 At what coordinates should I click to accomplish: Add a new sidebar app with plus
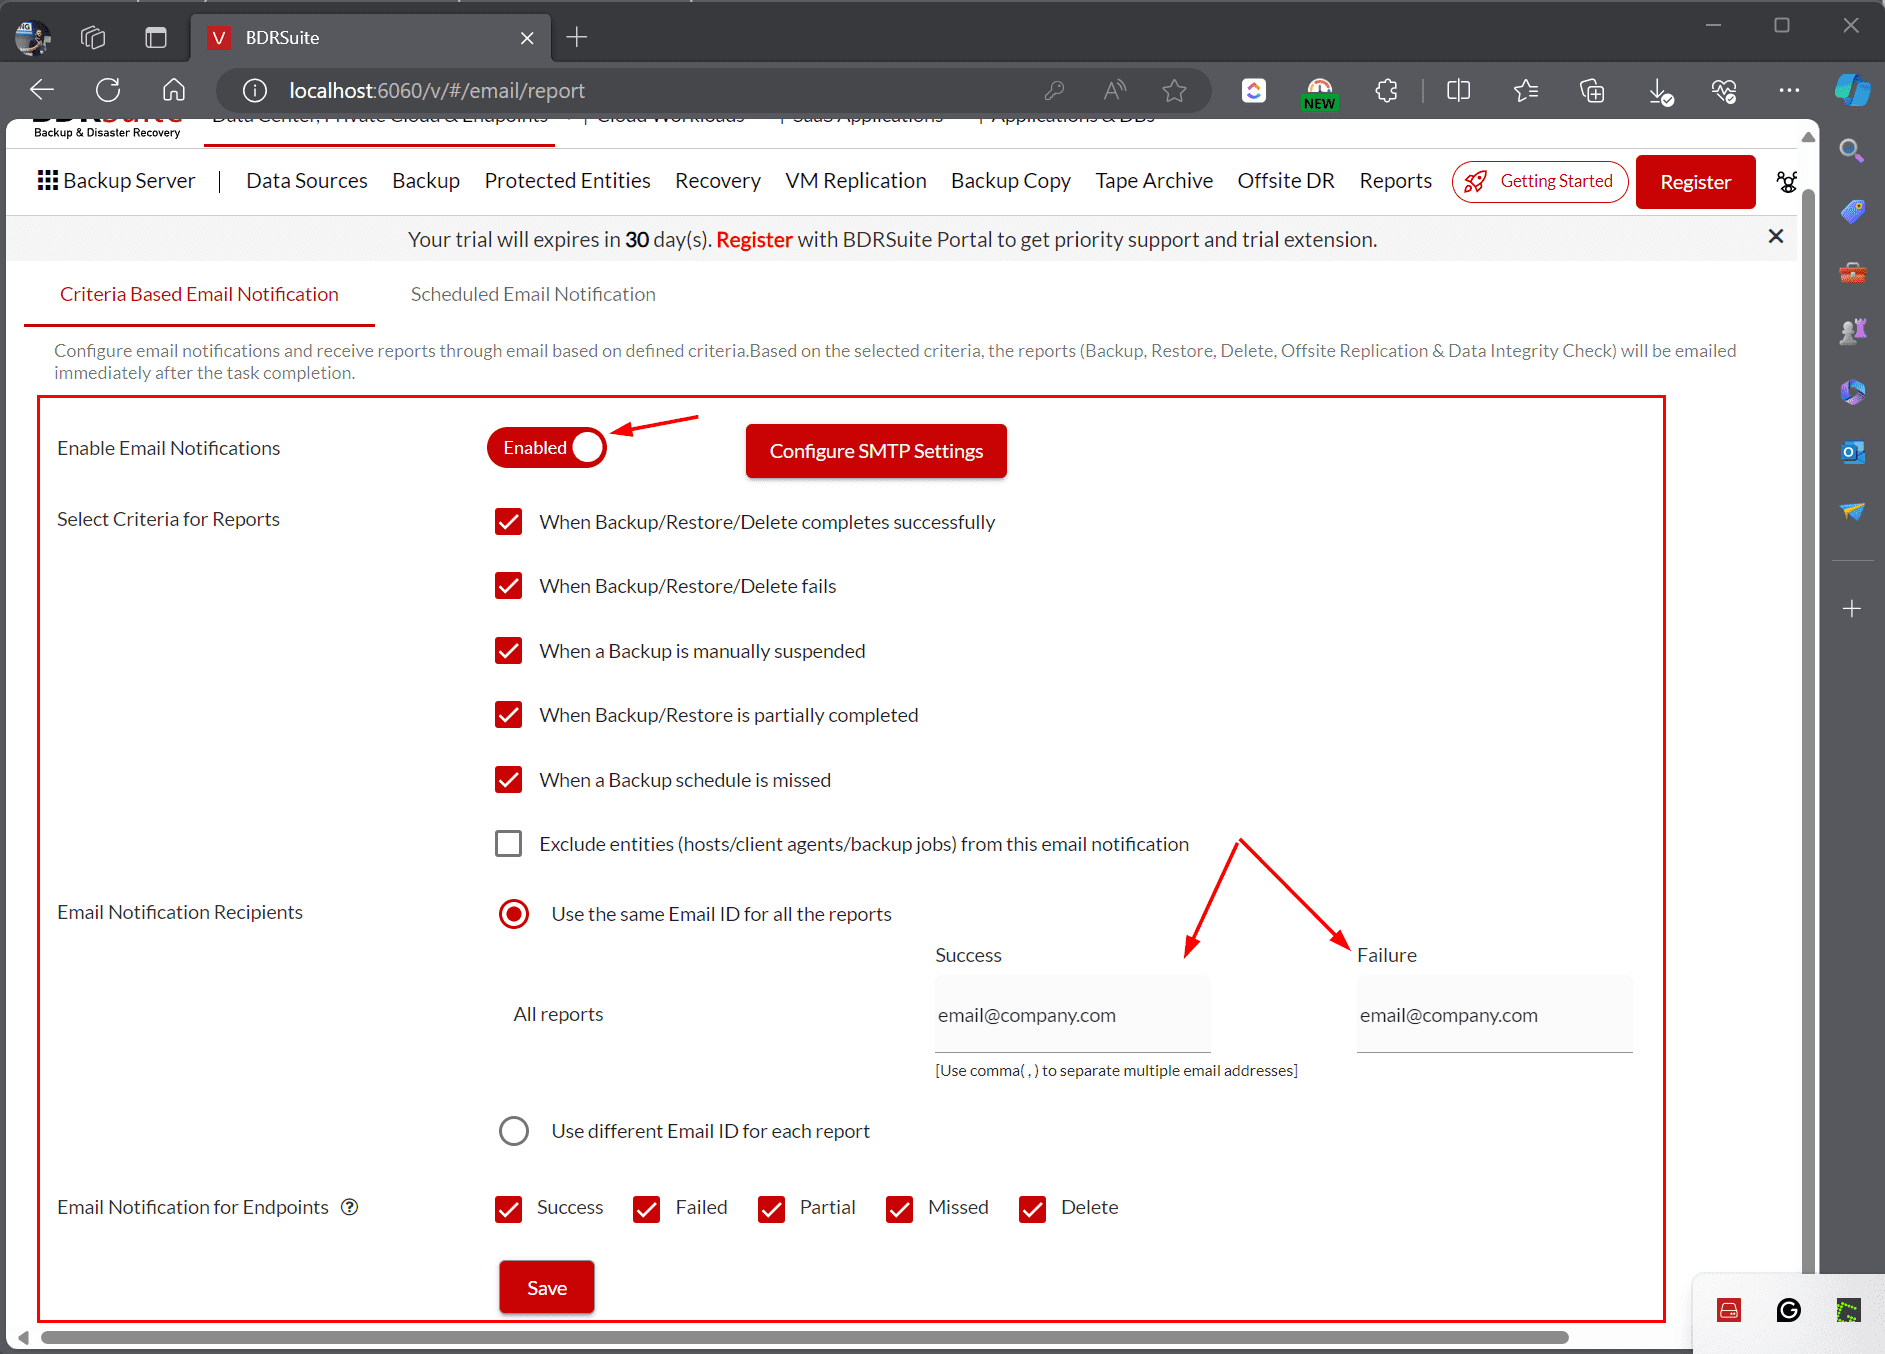[1852, 609]
